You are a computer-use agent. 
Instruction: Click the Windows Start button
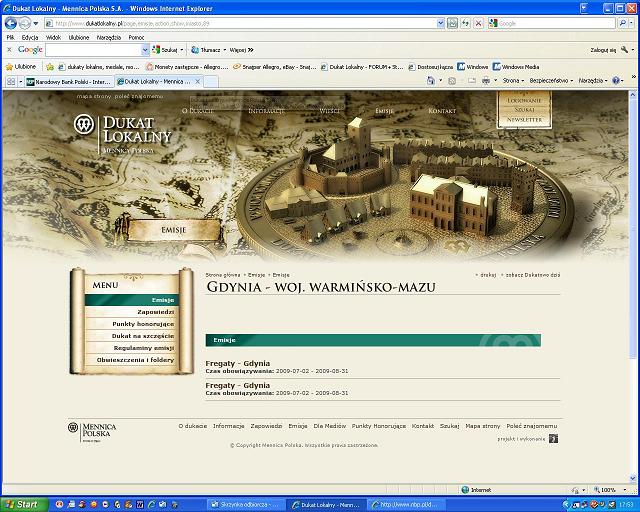pyautogui.click(x=24, y=505)
